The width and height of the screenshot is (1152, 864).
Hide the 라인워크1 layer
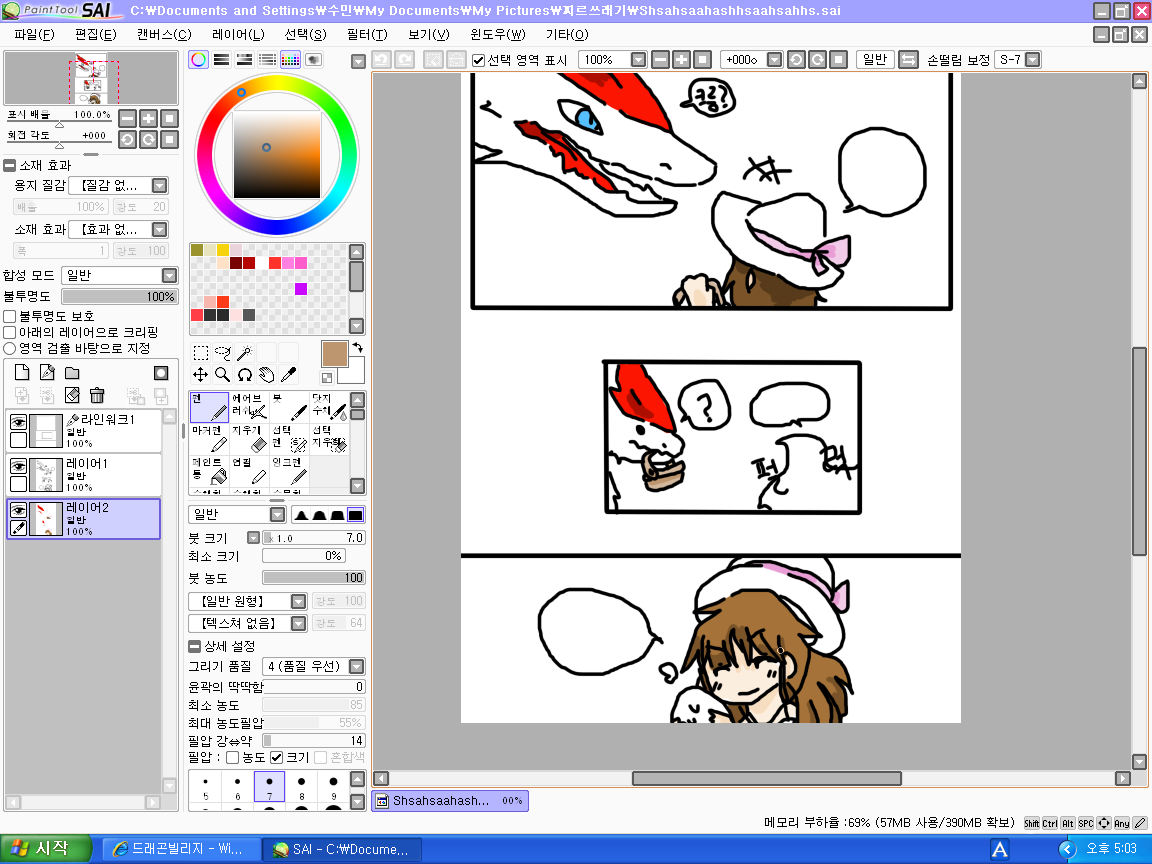18,422
